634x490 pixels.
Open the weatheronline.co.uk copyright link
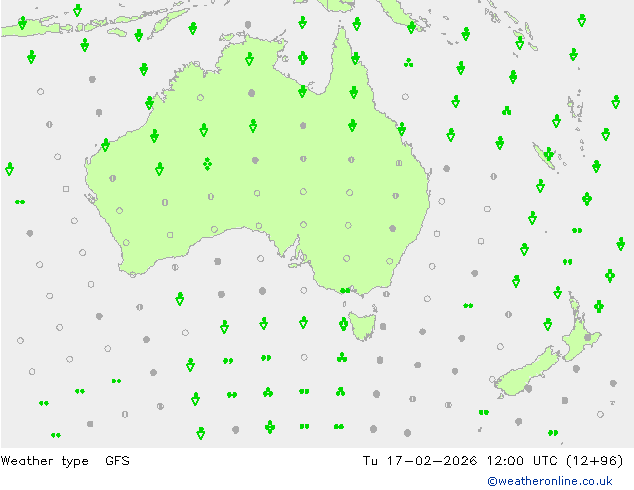click(x=550, y=481)
